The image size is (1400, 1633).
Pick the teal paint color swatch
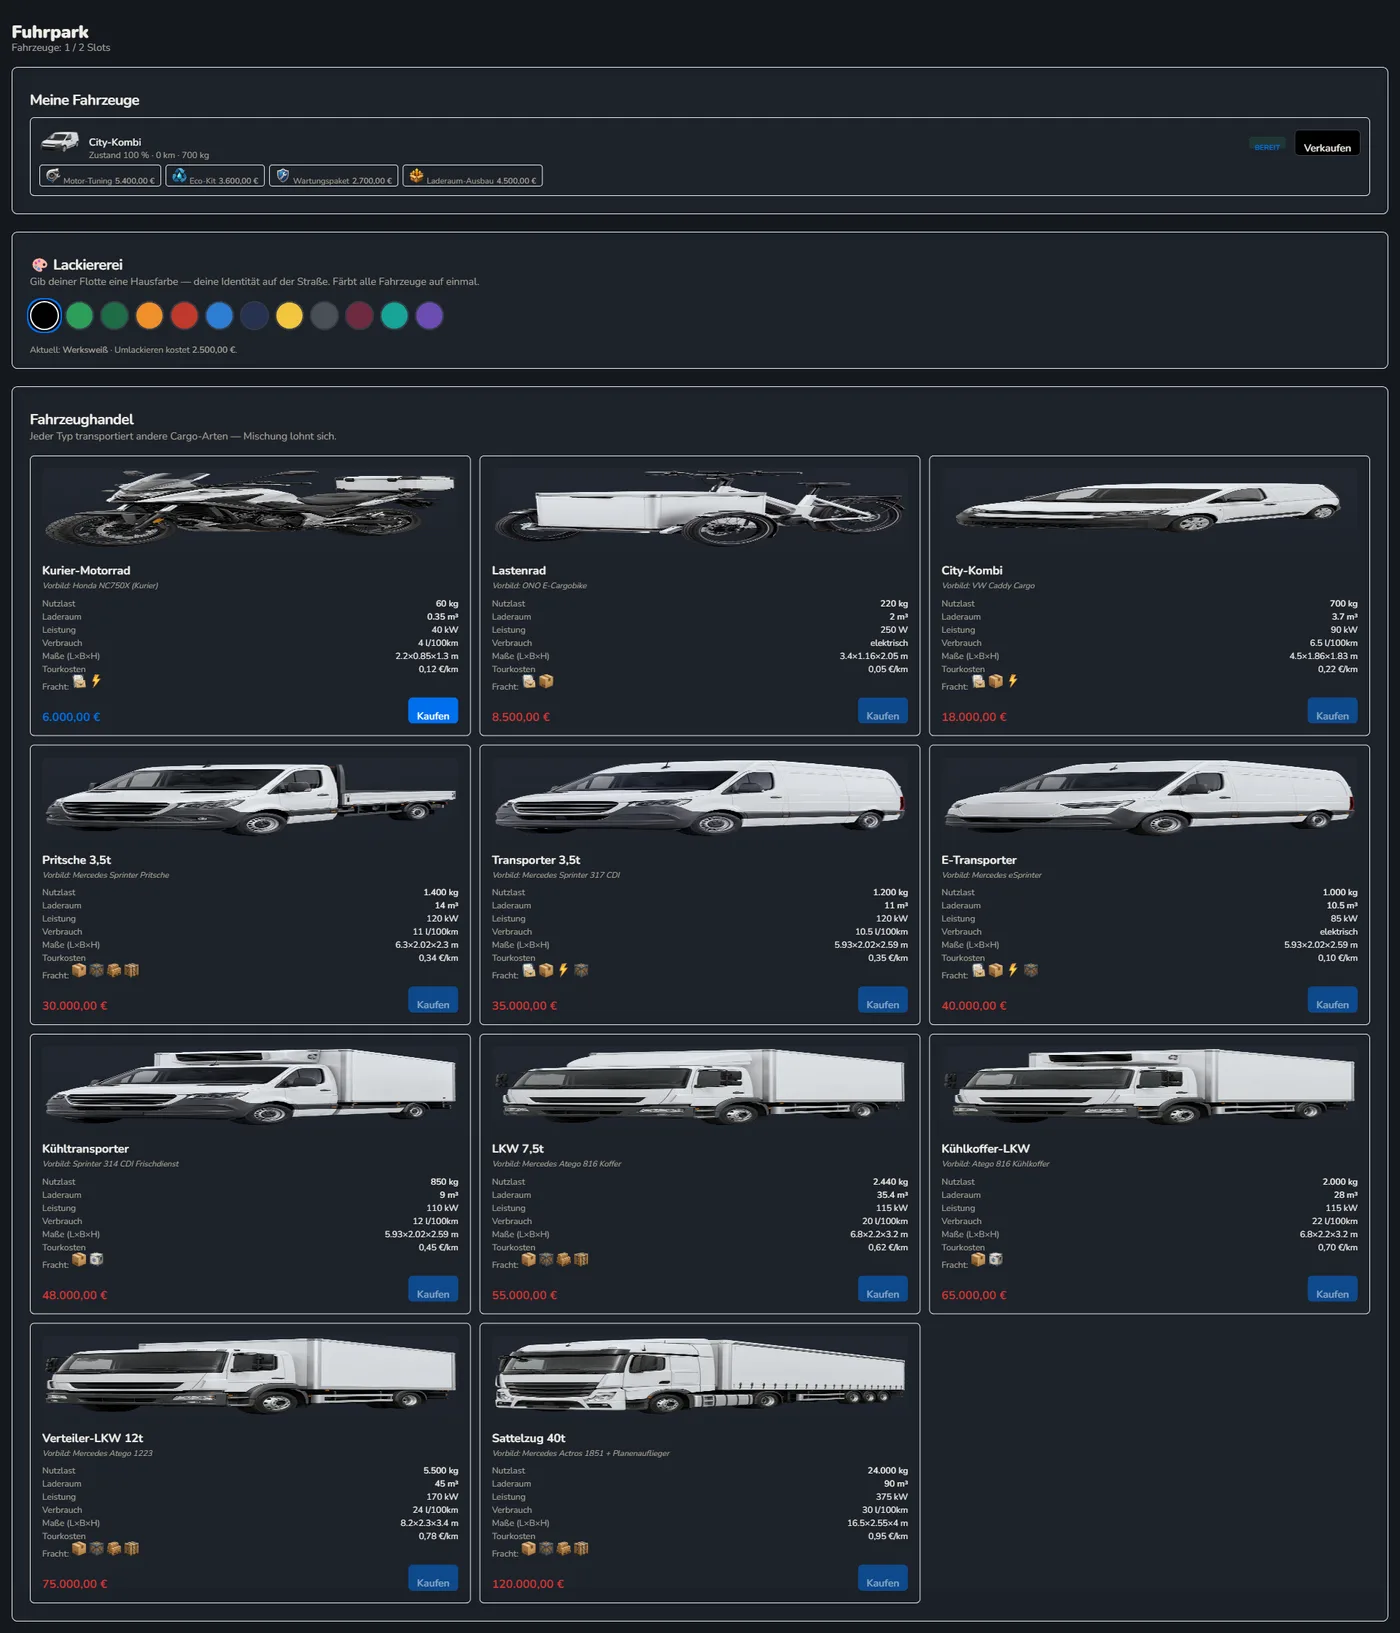[394, 316]
